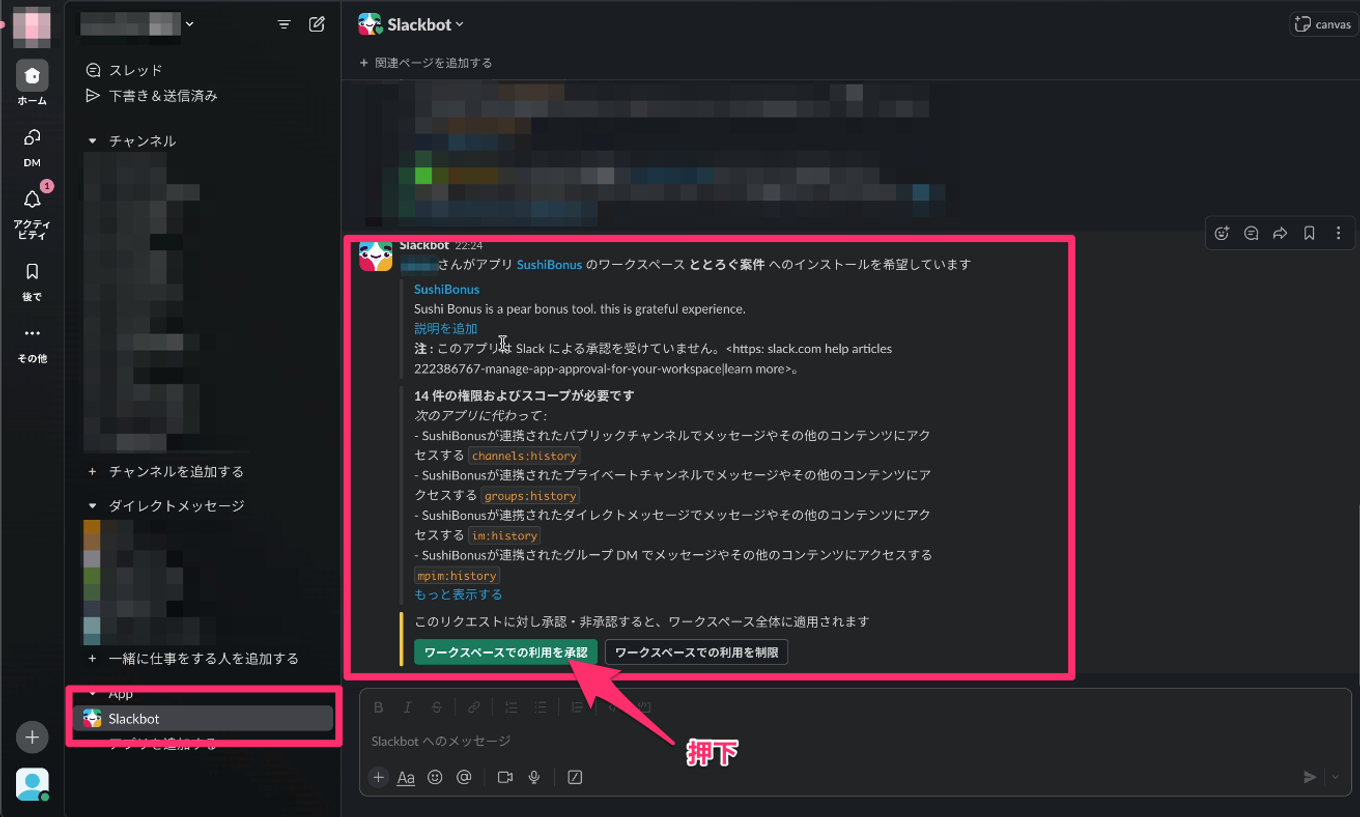Click もっと表示する to expand scopes
The width and height of the screenshot is (1360, 817).
(458, 594)
